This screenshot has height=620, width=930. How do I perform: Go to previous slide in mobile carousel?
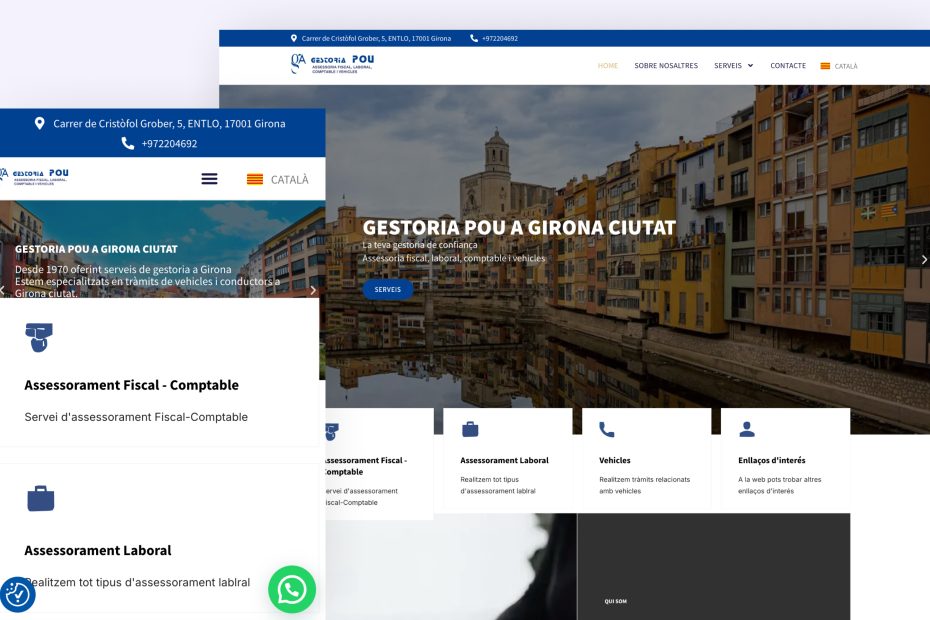tap(4, 290)
